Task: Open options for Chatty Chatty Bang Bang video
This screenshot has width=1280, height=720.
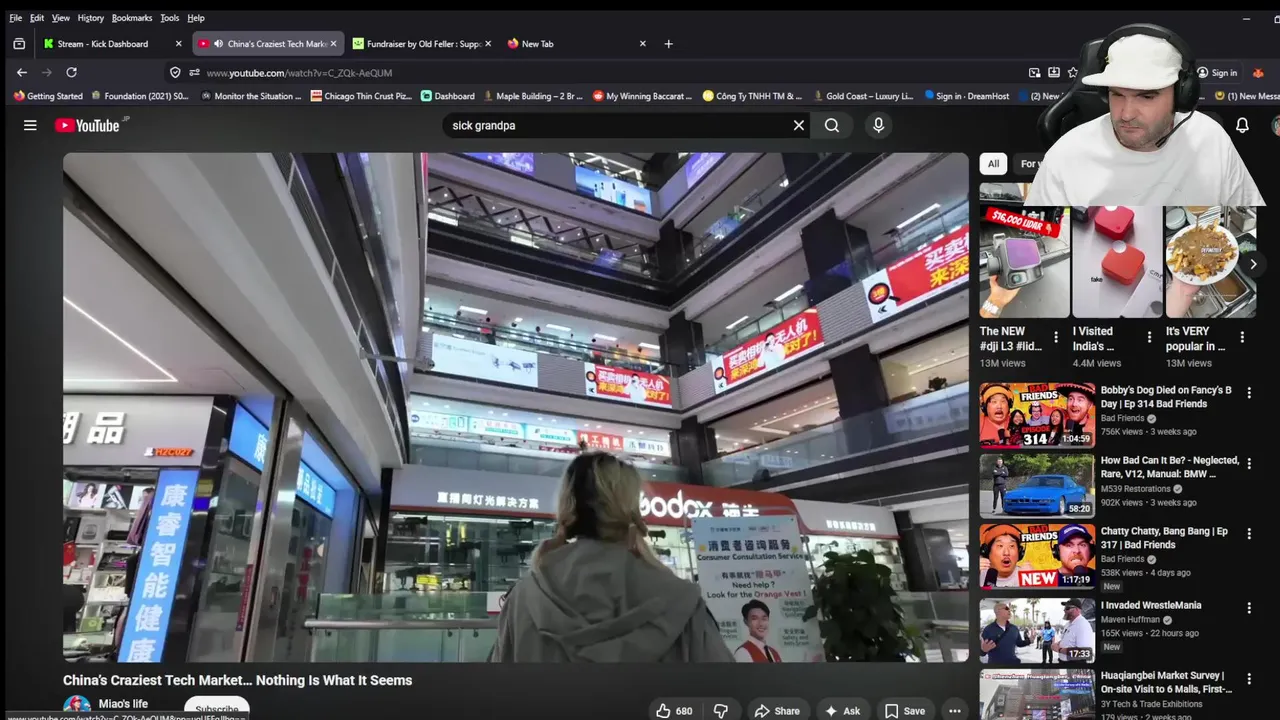Action: [x=1249, y=535]
